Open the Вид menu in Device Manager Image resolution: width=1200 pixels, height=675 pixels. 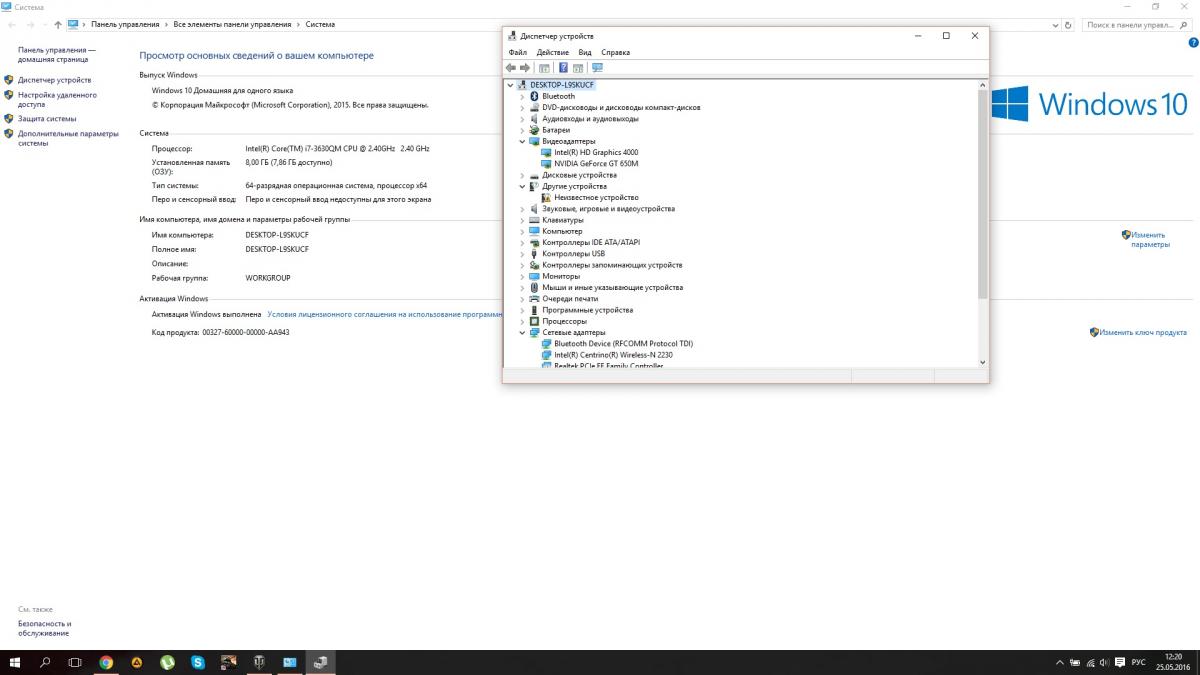(585, 52)
